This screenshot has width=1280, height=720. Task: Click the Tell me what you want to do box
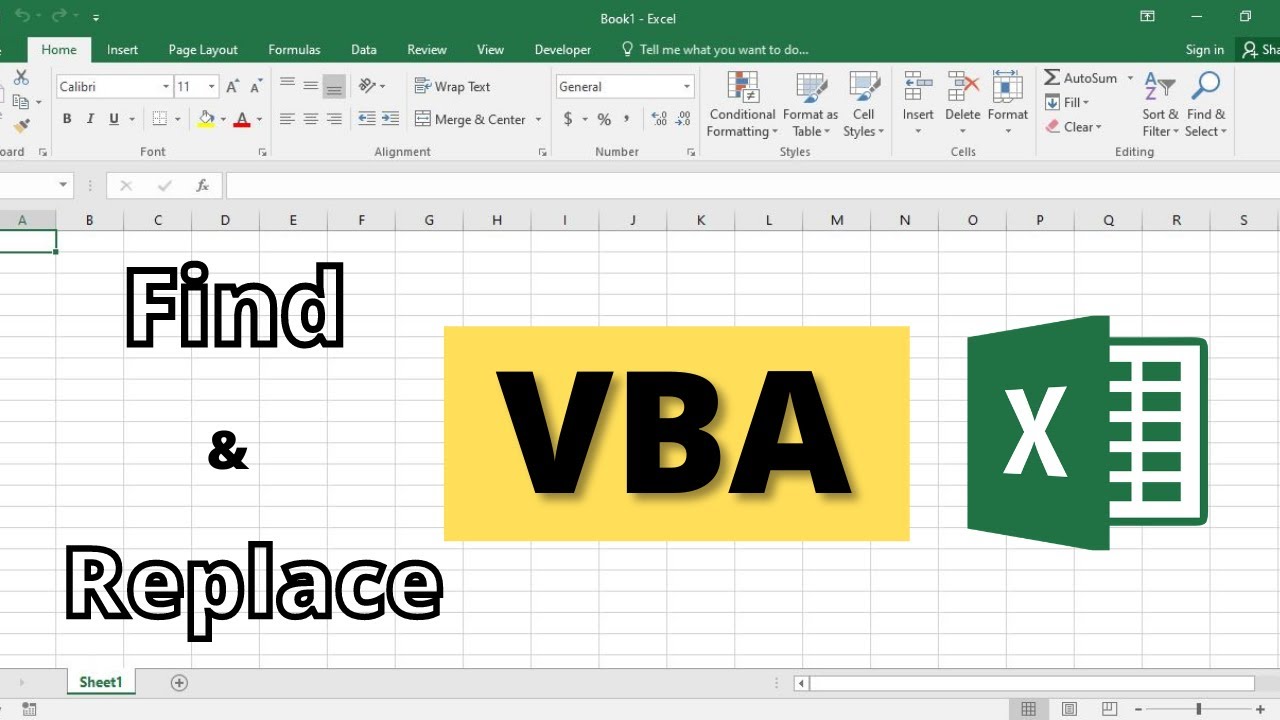pyautogui.click(x=714, y=50)
